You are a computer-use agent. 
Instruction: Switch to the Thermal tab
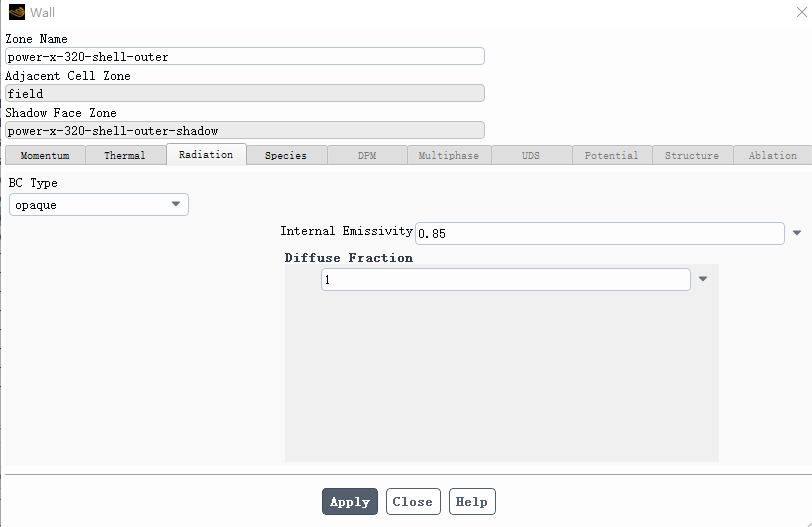click(x=125, y=156)
